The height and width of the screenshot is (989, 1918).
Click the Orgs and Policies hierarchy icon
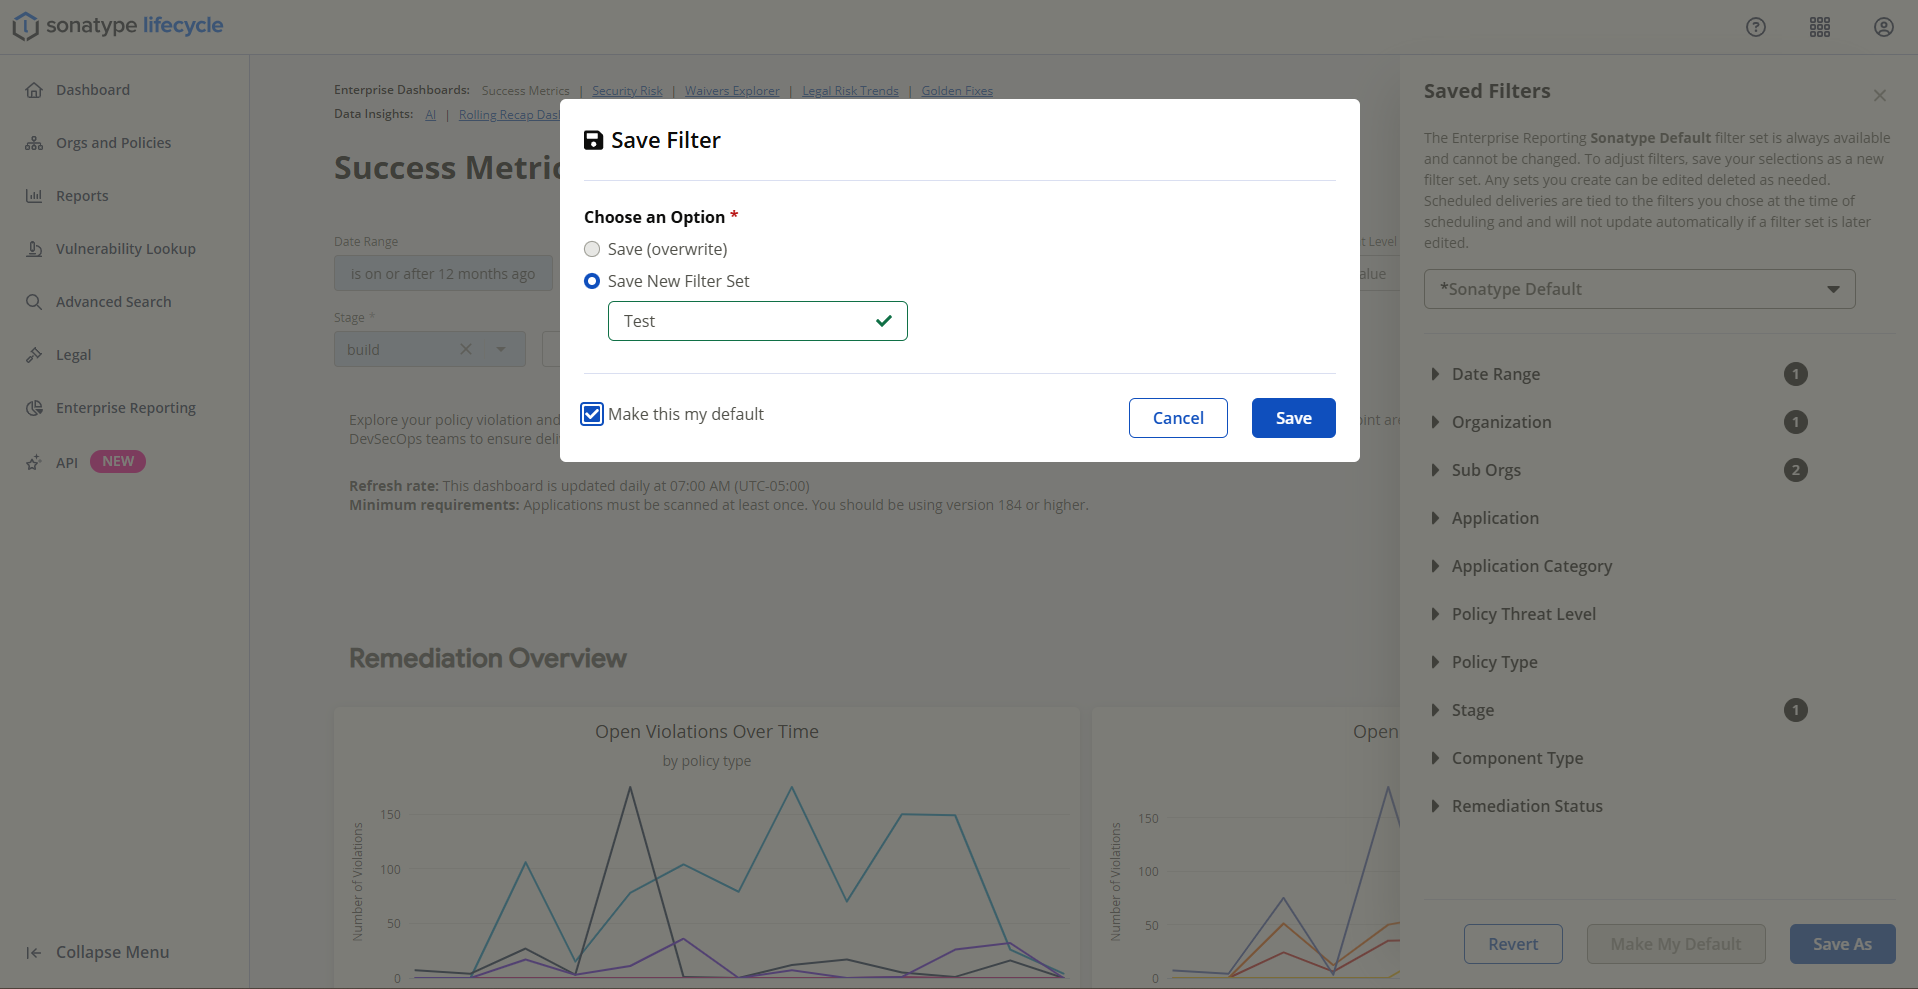click(34, 143)
